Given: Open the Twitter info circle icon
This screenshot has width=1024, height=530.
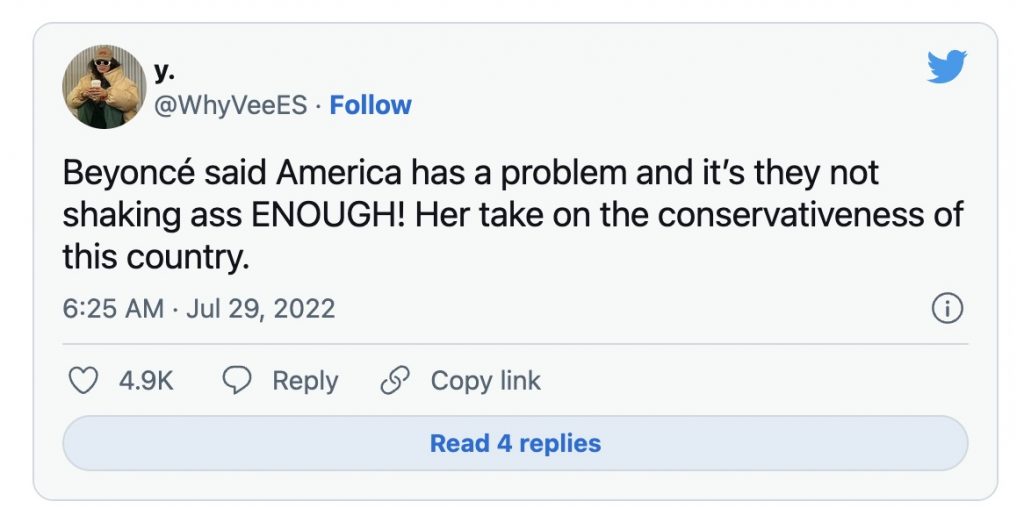Looking at the screenshot, I should click(x=946, y=309).
